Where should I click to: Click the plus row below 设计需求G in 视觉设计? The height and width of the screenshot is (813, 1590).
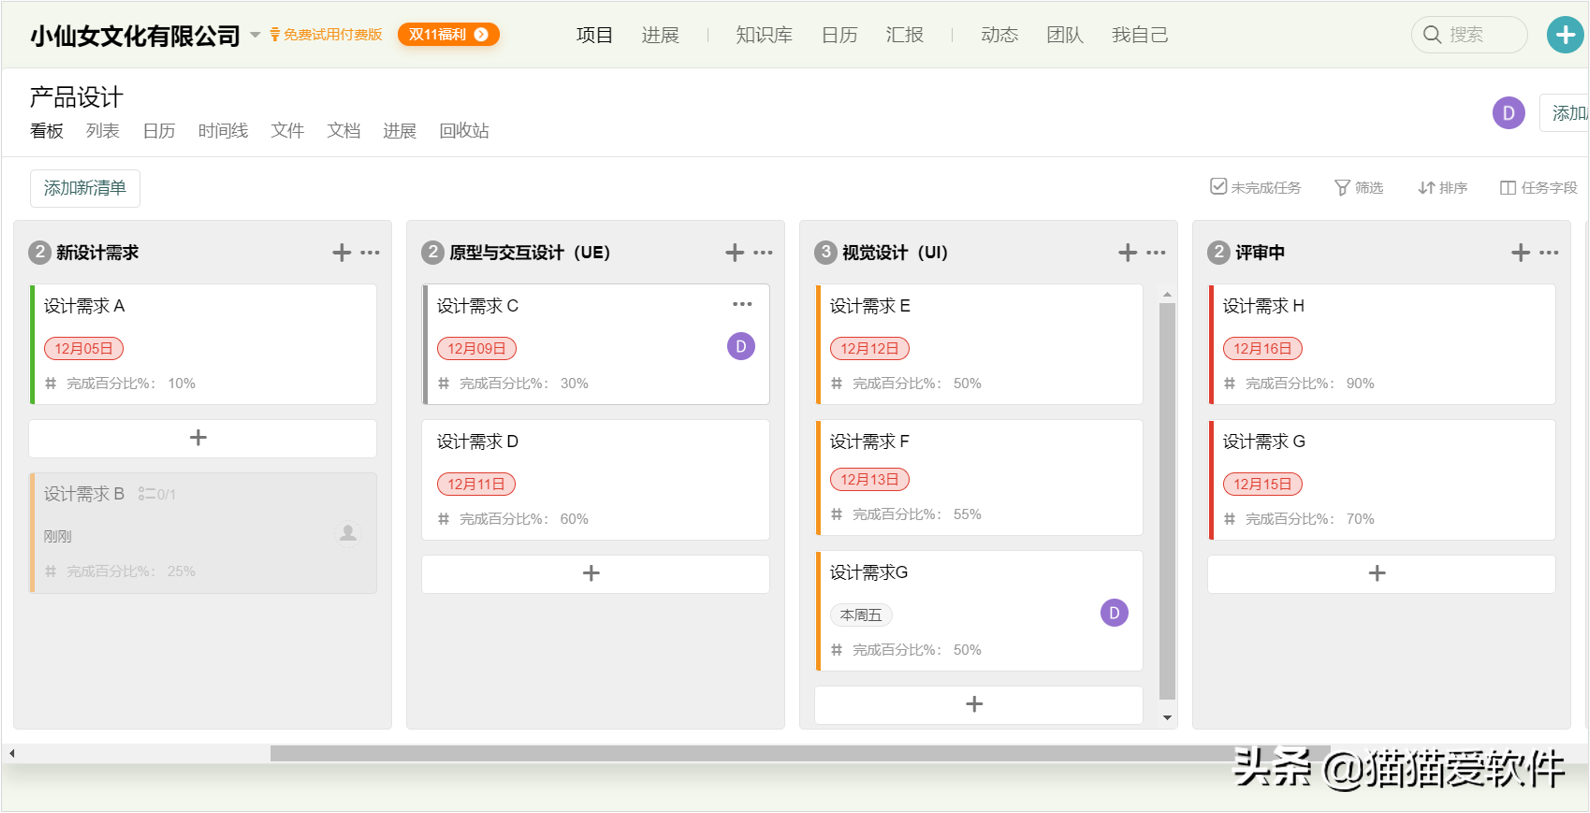(979, 705)
